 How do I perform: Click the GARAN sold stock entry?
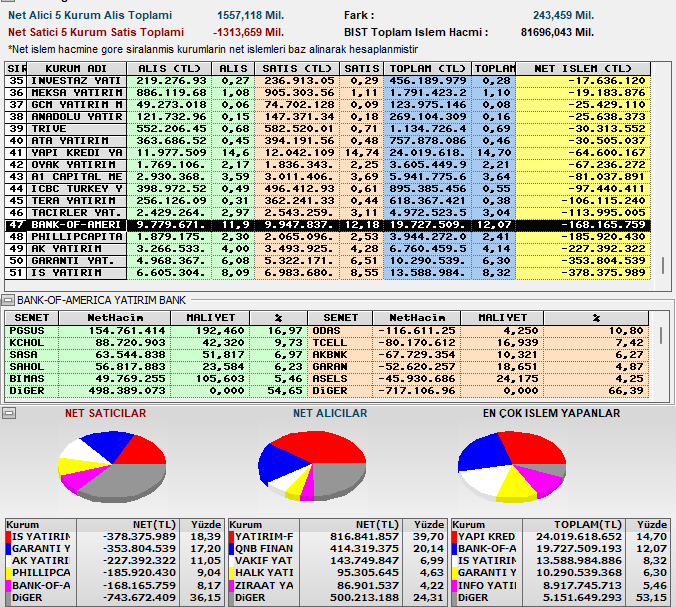tap(478, 367)
